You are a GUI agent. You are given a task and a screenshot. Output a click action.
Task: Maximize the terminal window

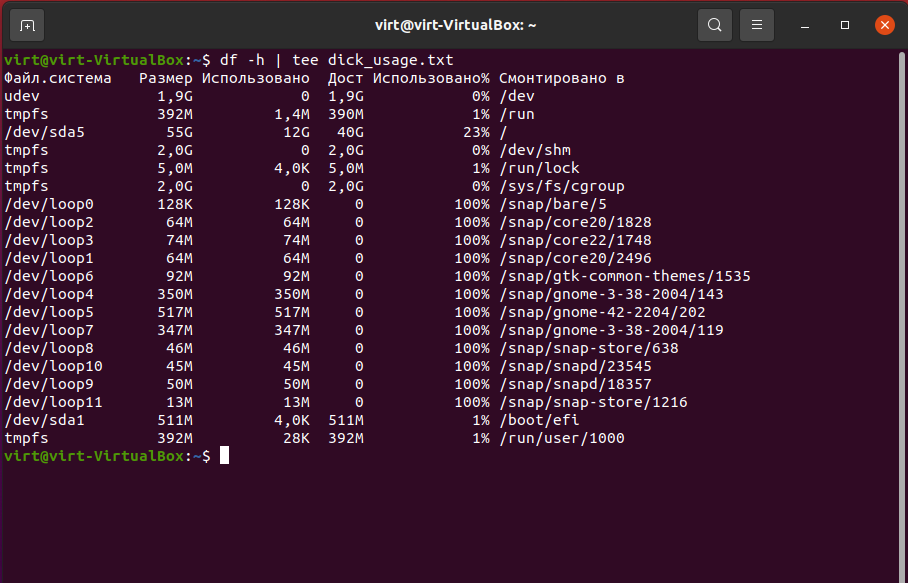click(845, 25)
